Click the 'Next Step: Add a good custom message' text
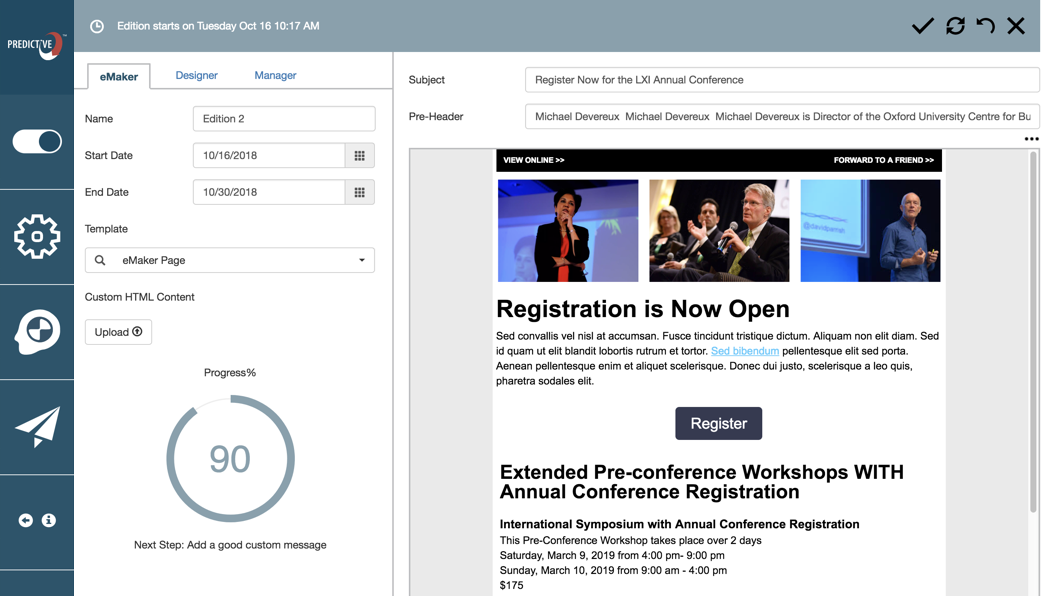Image resolution: width=1042 pixels, height=596 pixels. (230, 545)
